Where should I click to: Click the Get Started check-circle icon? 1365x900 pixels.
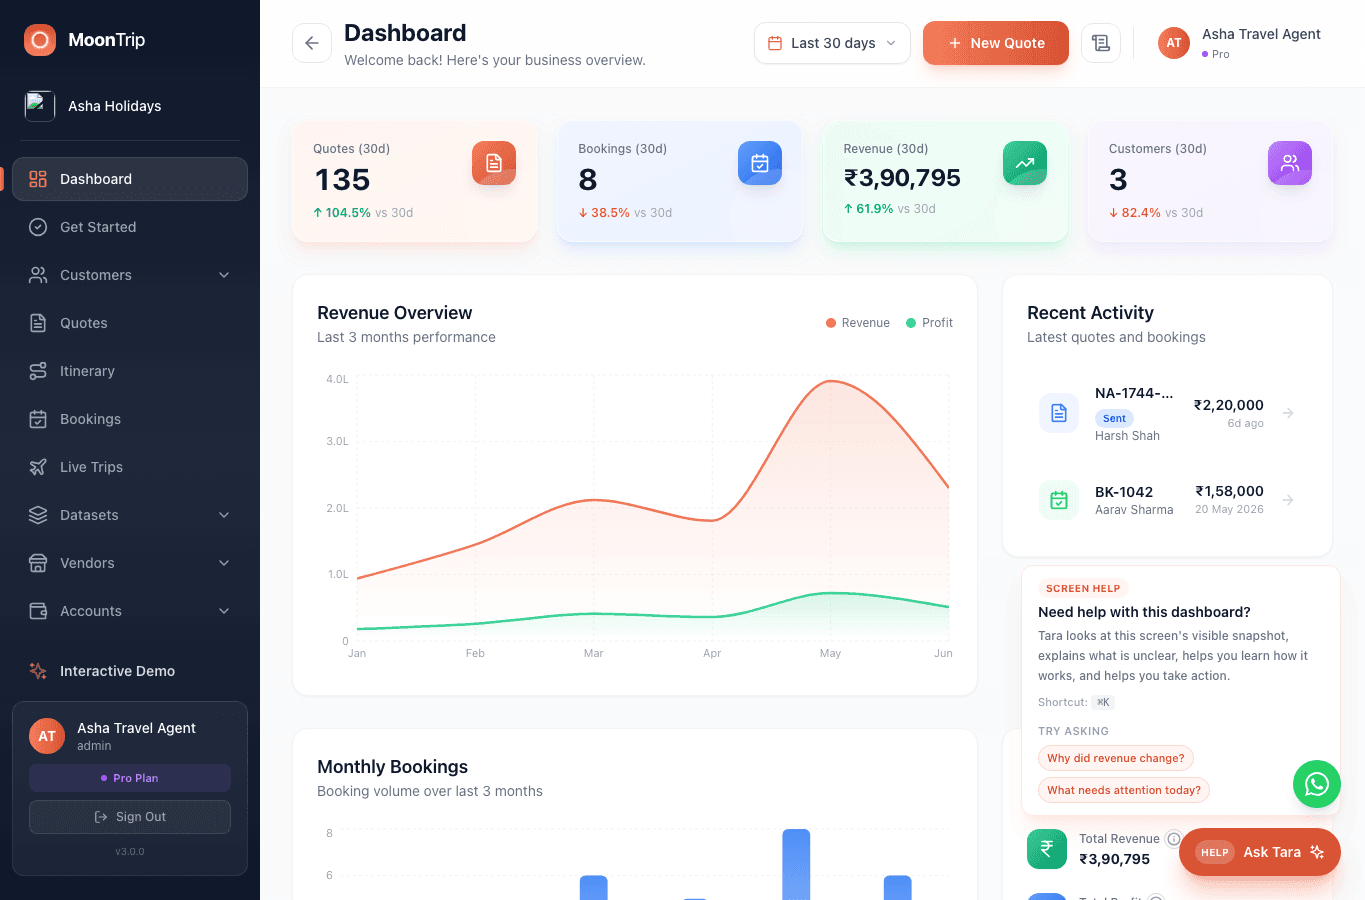coord(38,227)
